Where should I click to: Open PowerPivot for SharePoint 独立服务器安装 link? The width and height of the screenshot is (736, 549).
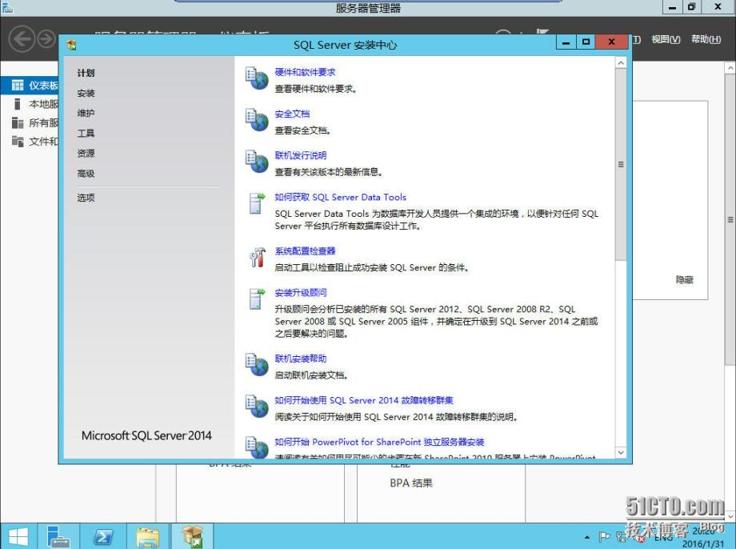(379, 442)
